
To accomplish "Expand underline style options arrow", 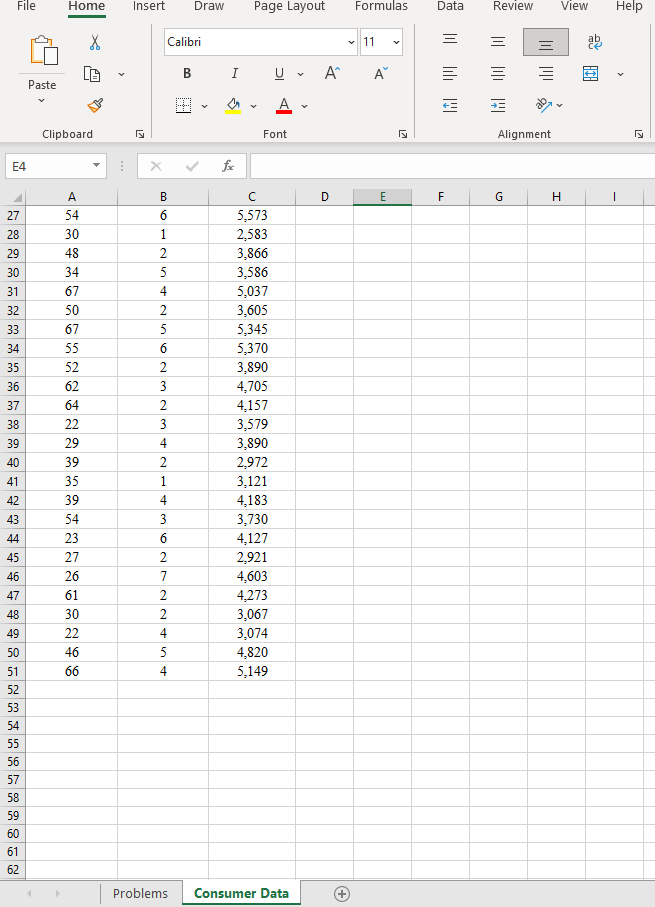I will click(x=300, y=74).
